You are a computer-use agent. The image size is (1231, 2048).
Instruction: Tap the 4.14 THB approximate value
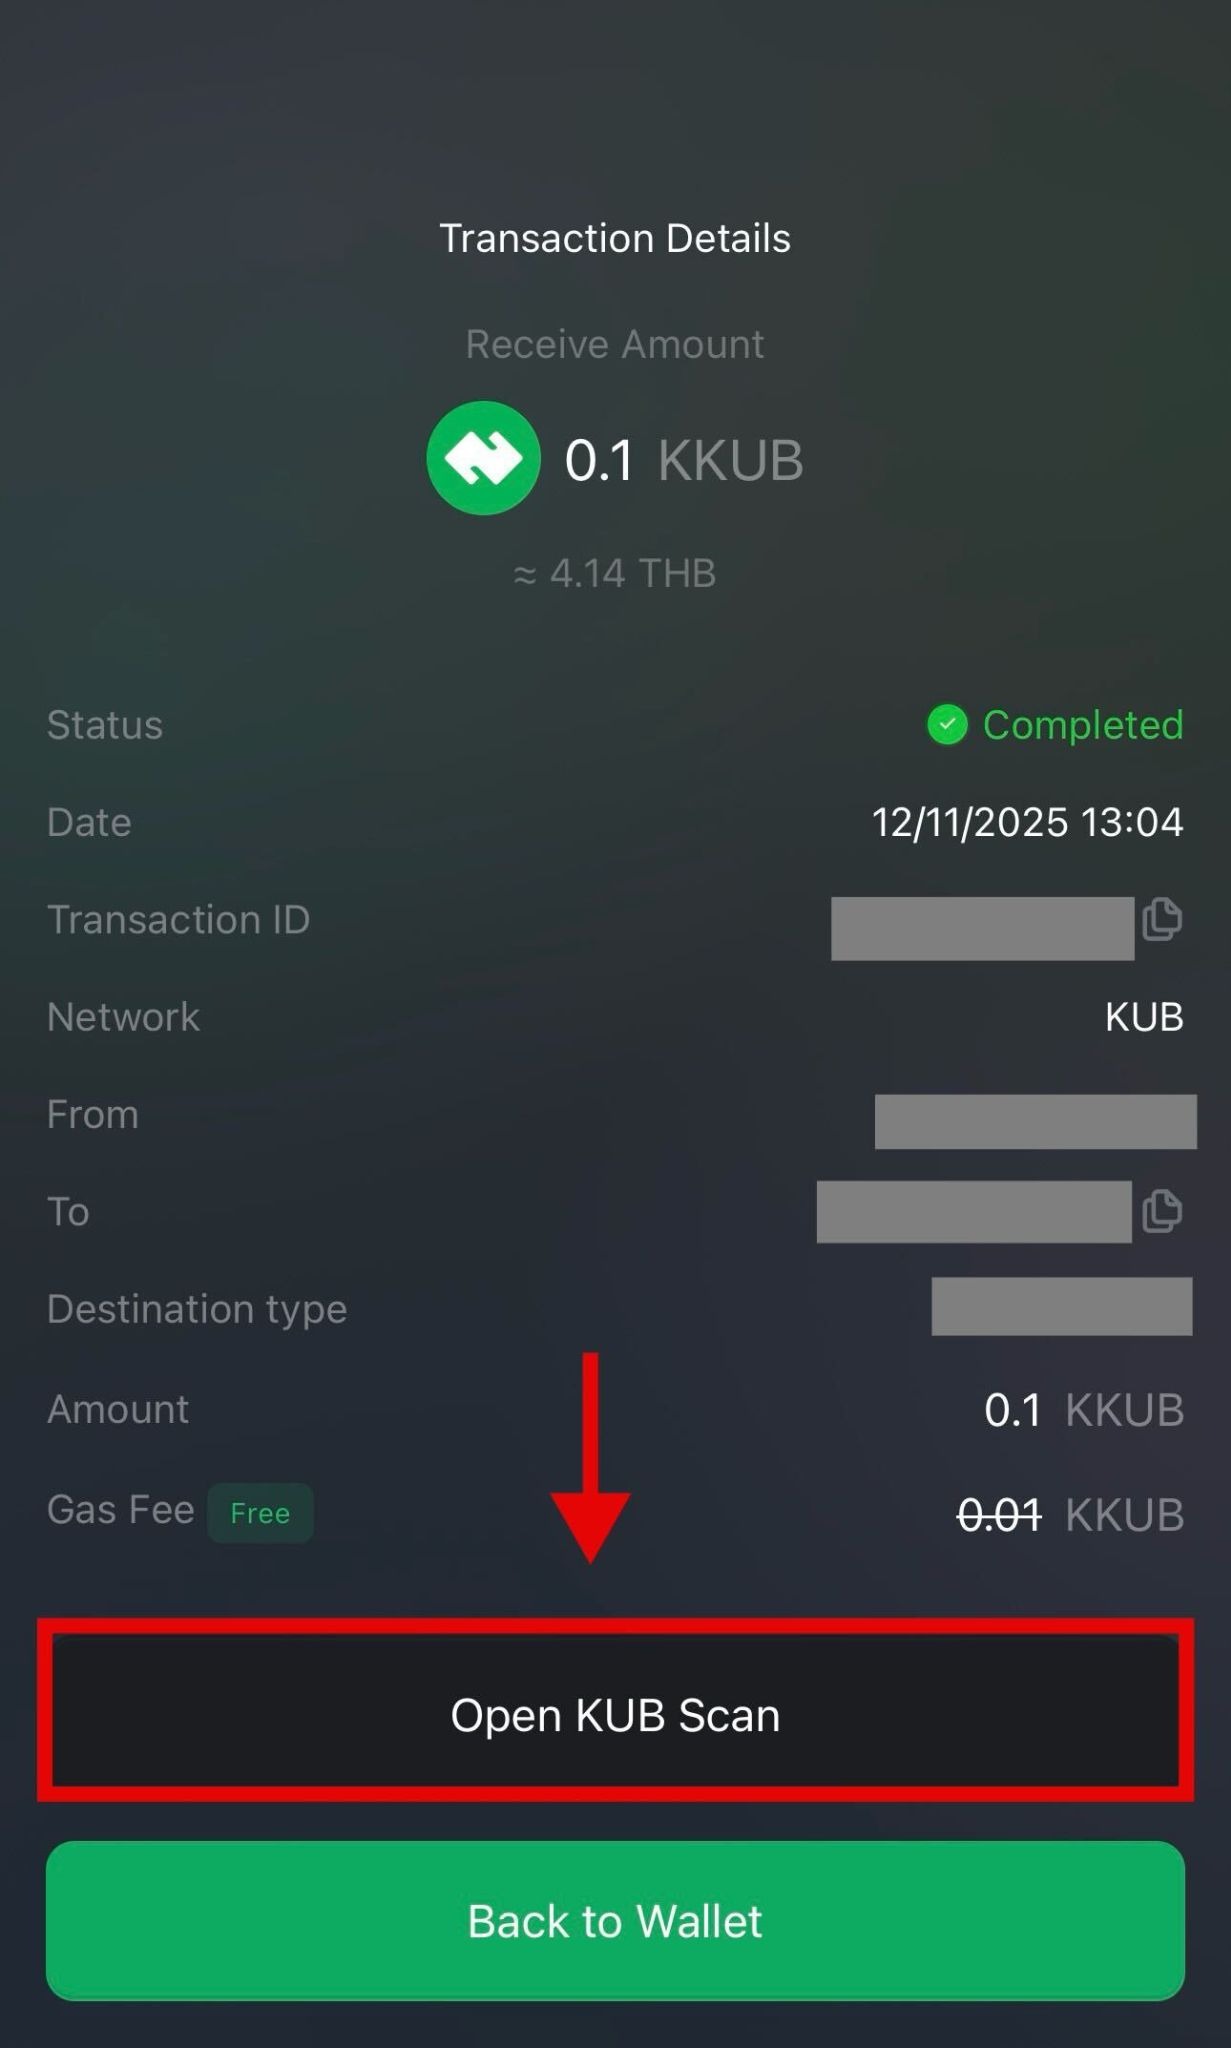pos(615,573)
